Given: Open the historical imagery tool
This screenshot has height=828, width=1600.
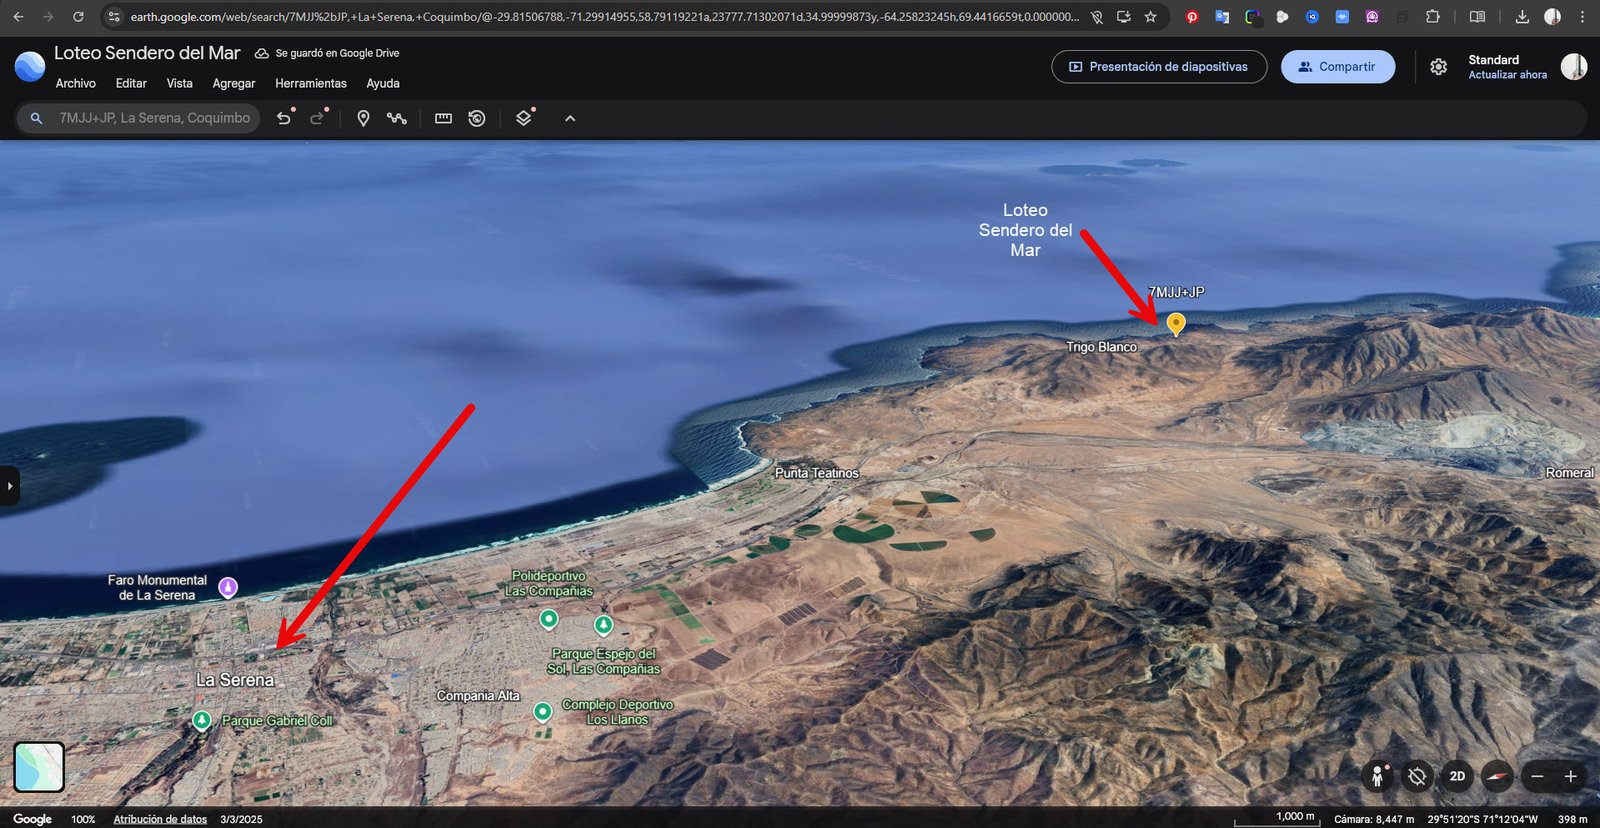Looking at the screenshot, I should pyautogui.click(x=477, y=118).
